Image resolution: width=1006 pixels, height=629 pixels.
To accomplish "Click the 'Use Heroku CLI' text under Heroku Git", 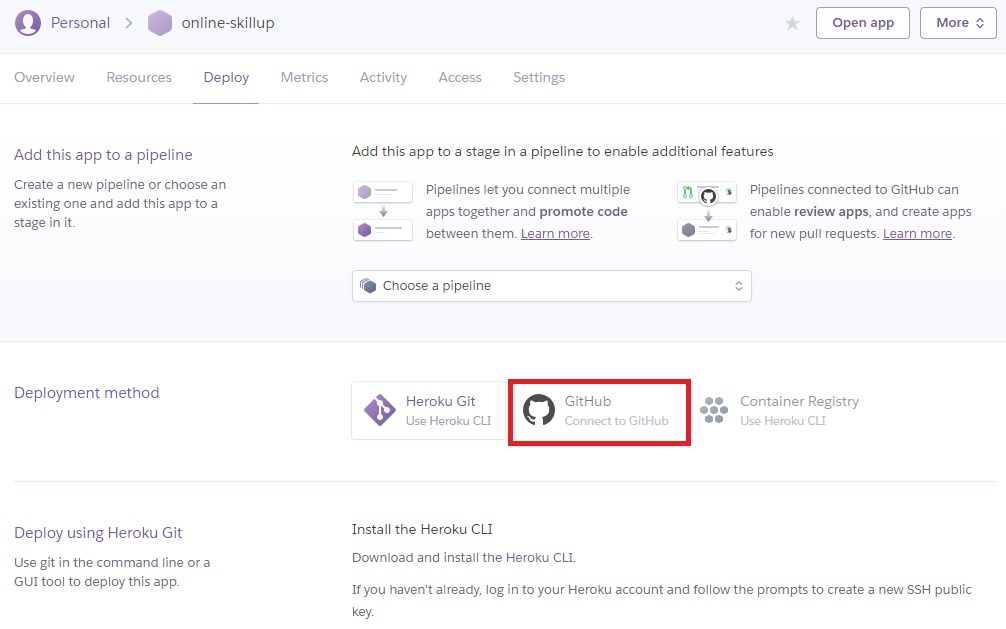I will click(x=448, y=421).
